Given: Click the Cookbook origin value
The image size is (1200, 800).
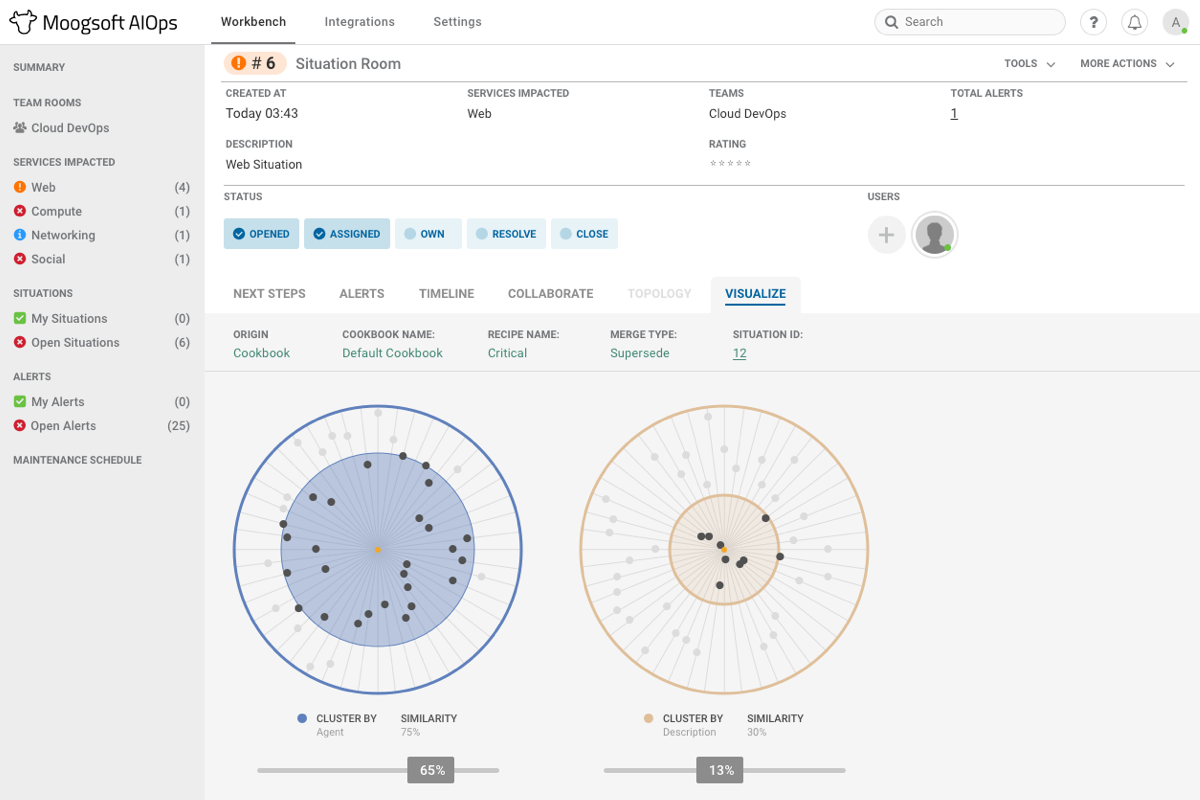Looking at the screenshot, I should pos(261,353).
